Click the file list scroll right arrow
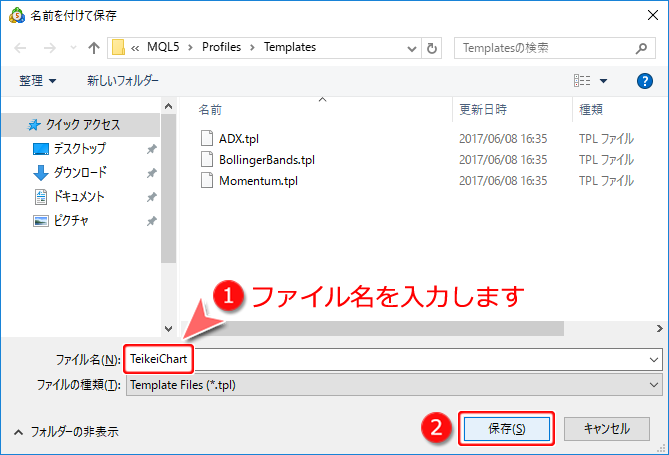The width and height of the screenshot is (669, 455). point(660,329)
